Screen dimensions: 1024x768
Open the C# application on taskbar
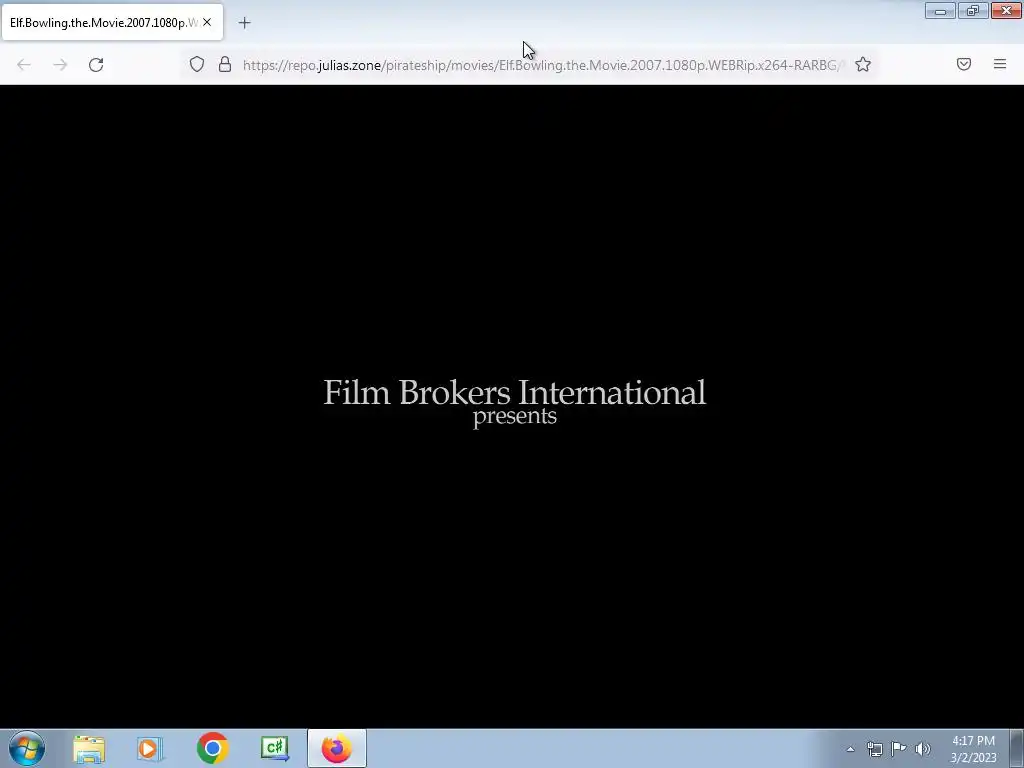pos(274,748)
